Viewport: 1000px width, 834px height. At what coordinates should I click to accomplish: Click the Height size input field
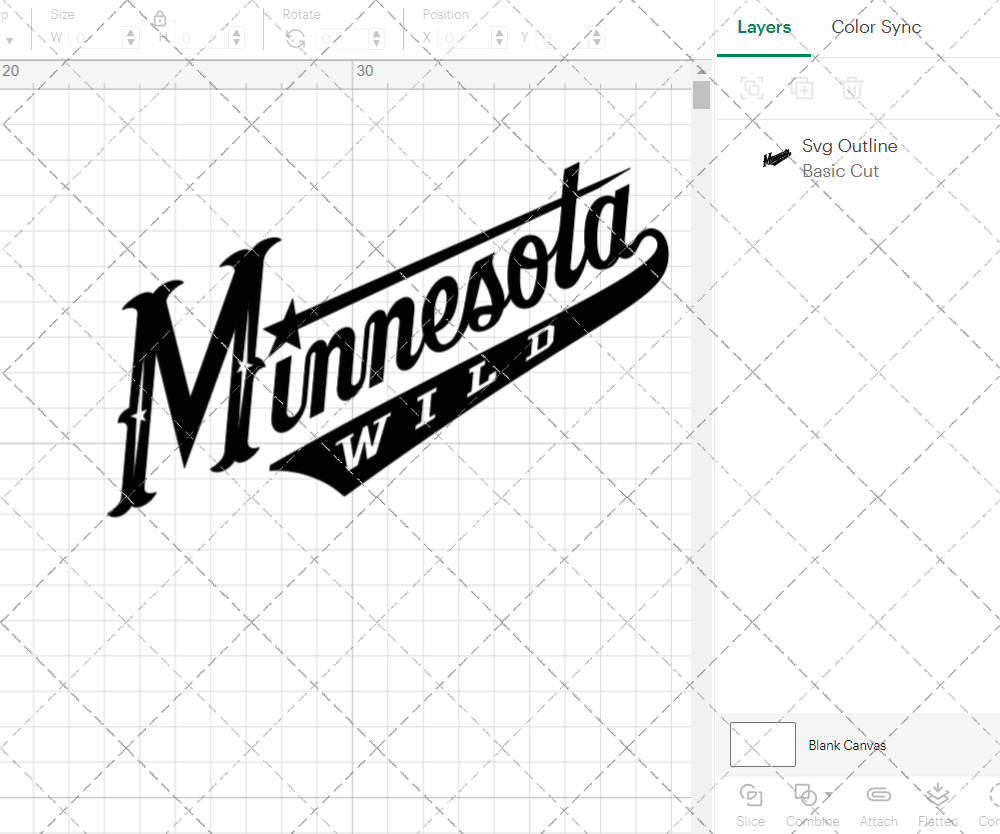[x=202, y=38]
